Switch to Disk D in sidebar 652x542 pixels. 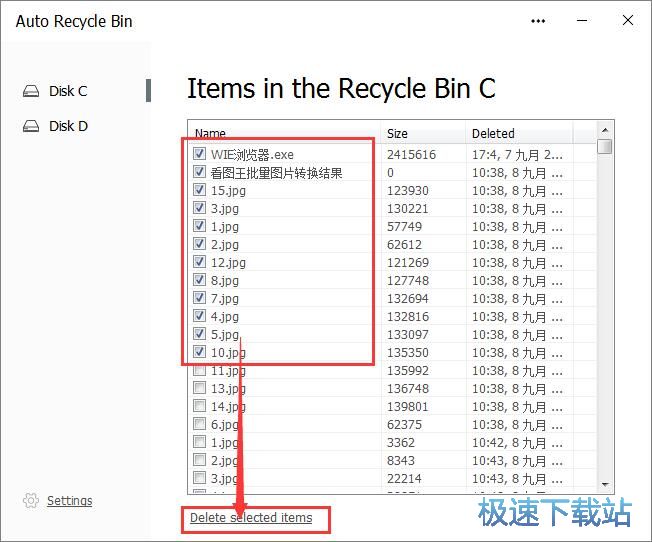68,126
